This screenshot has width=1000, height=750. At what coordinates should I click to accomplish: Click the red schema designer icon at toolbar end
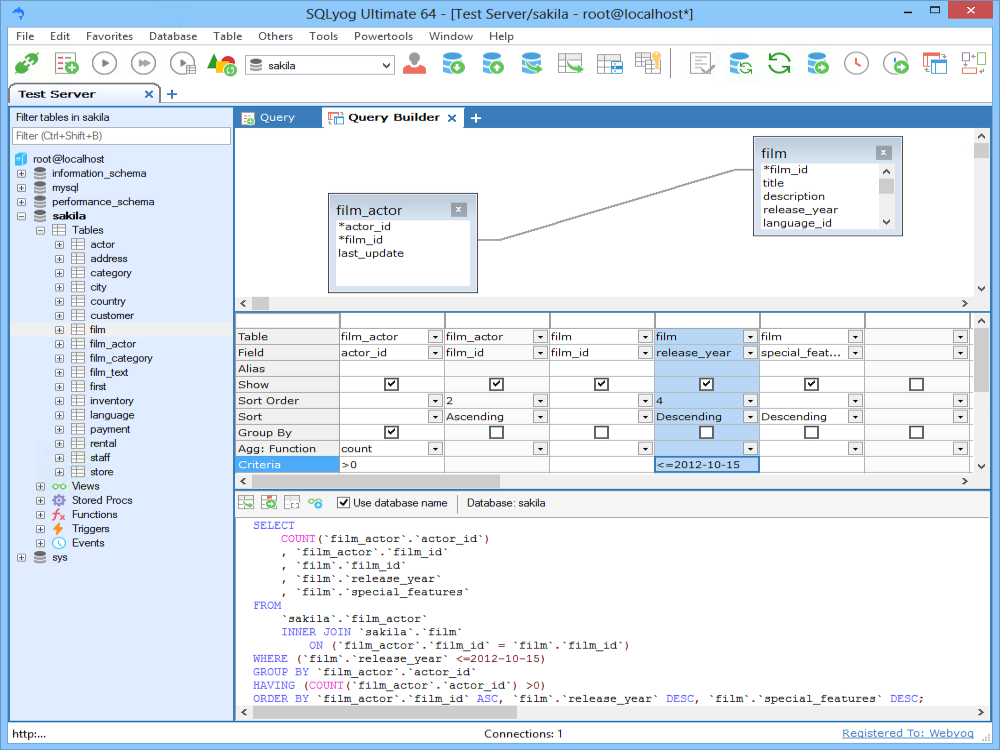(x=973, y=64)
